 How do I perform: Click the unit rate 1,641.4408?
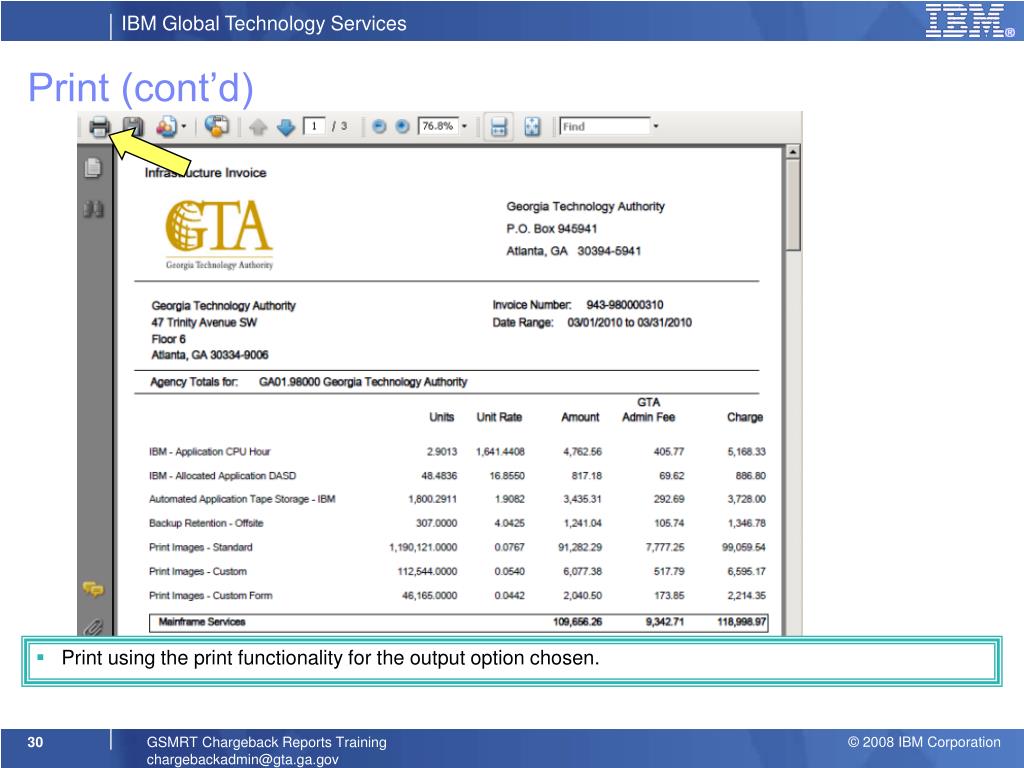click(500, 452)
